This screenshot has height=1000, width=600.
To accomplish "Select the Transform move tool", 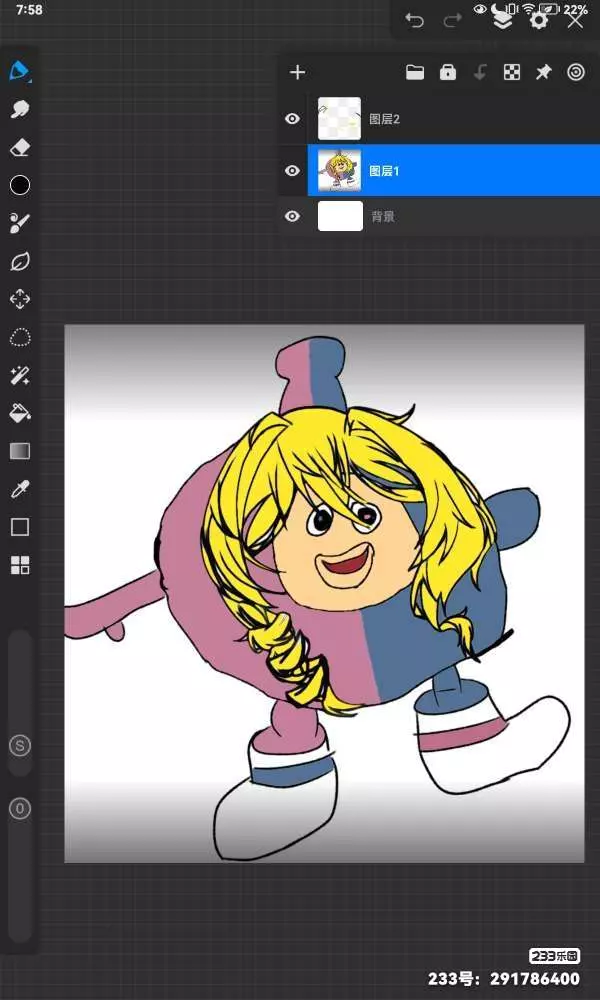I will point(19,299).
